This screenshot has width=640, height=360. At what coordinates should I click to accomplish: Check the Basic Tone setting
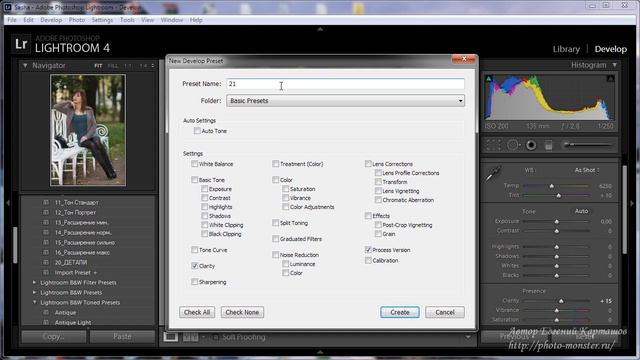click(x=194, y=180)
